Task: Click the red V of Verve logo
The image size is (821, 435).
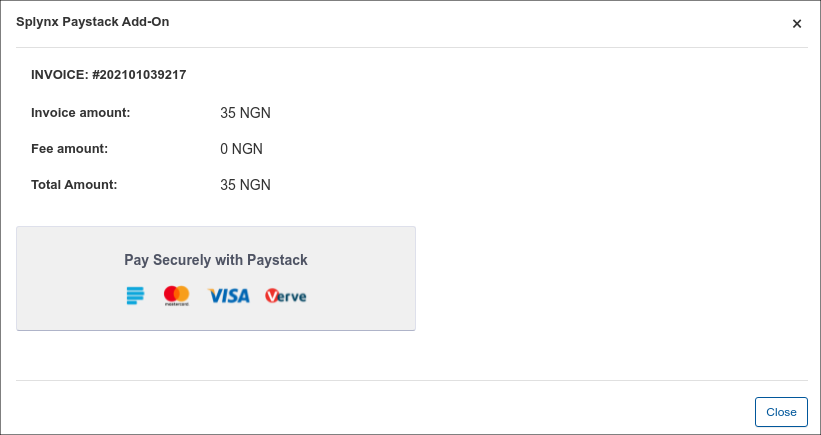Action: [x=272, y=296]
